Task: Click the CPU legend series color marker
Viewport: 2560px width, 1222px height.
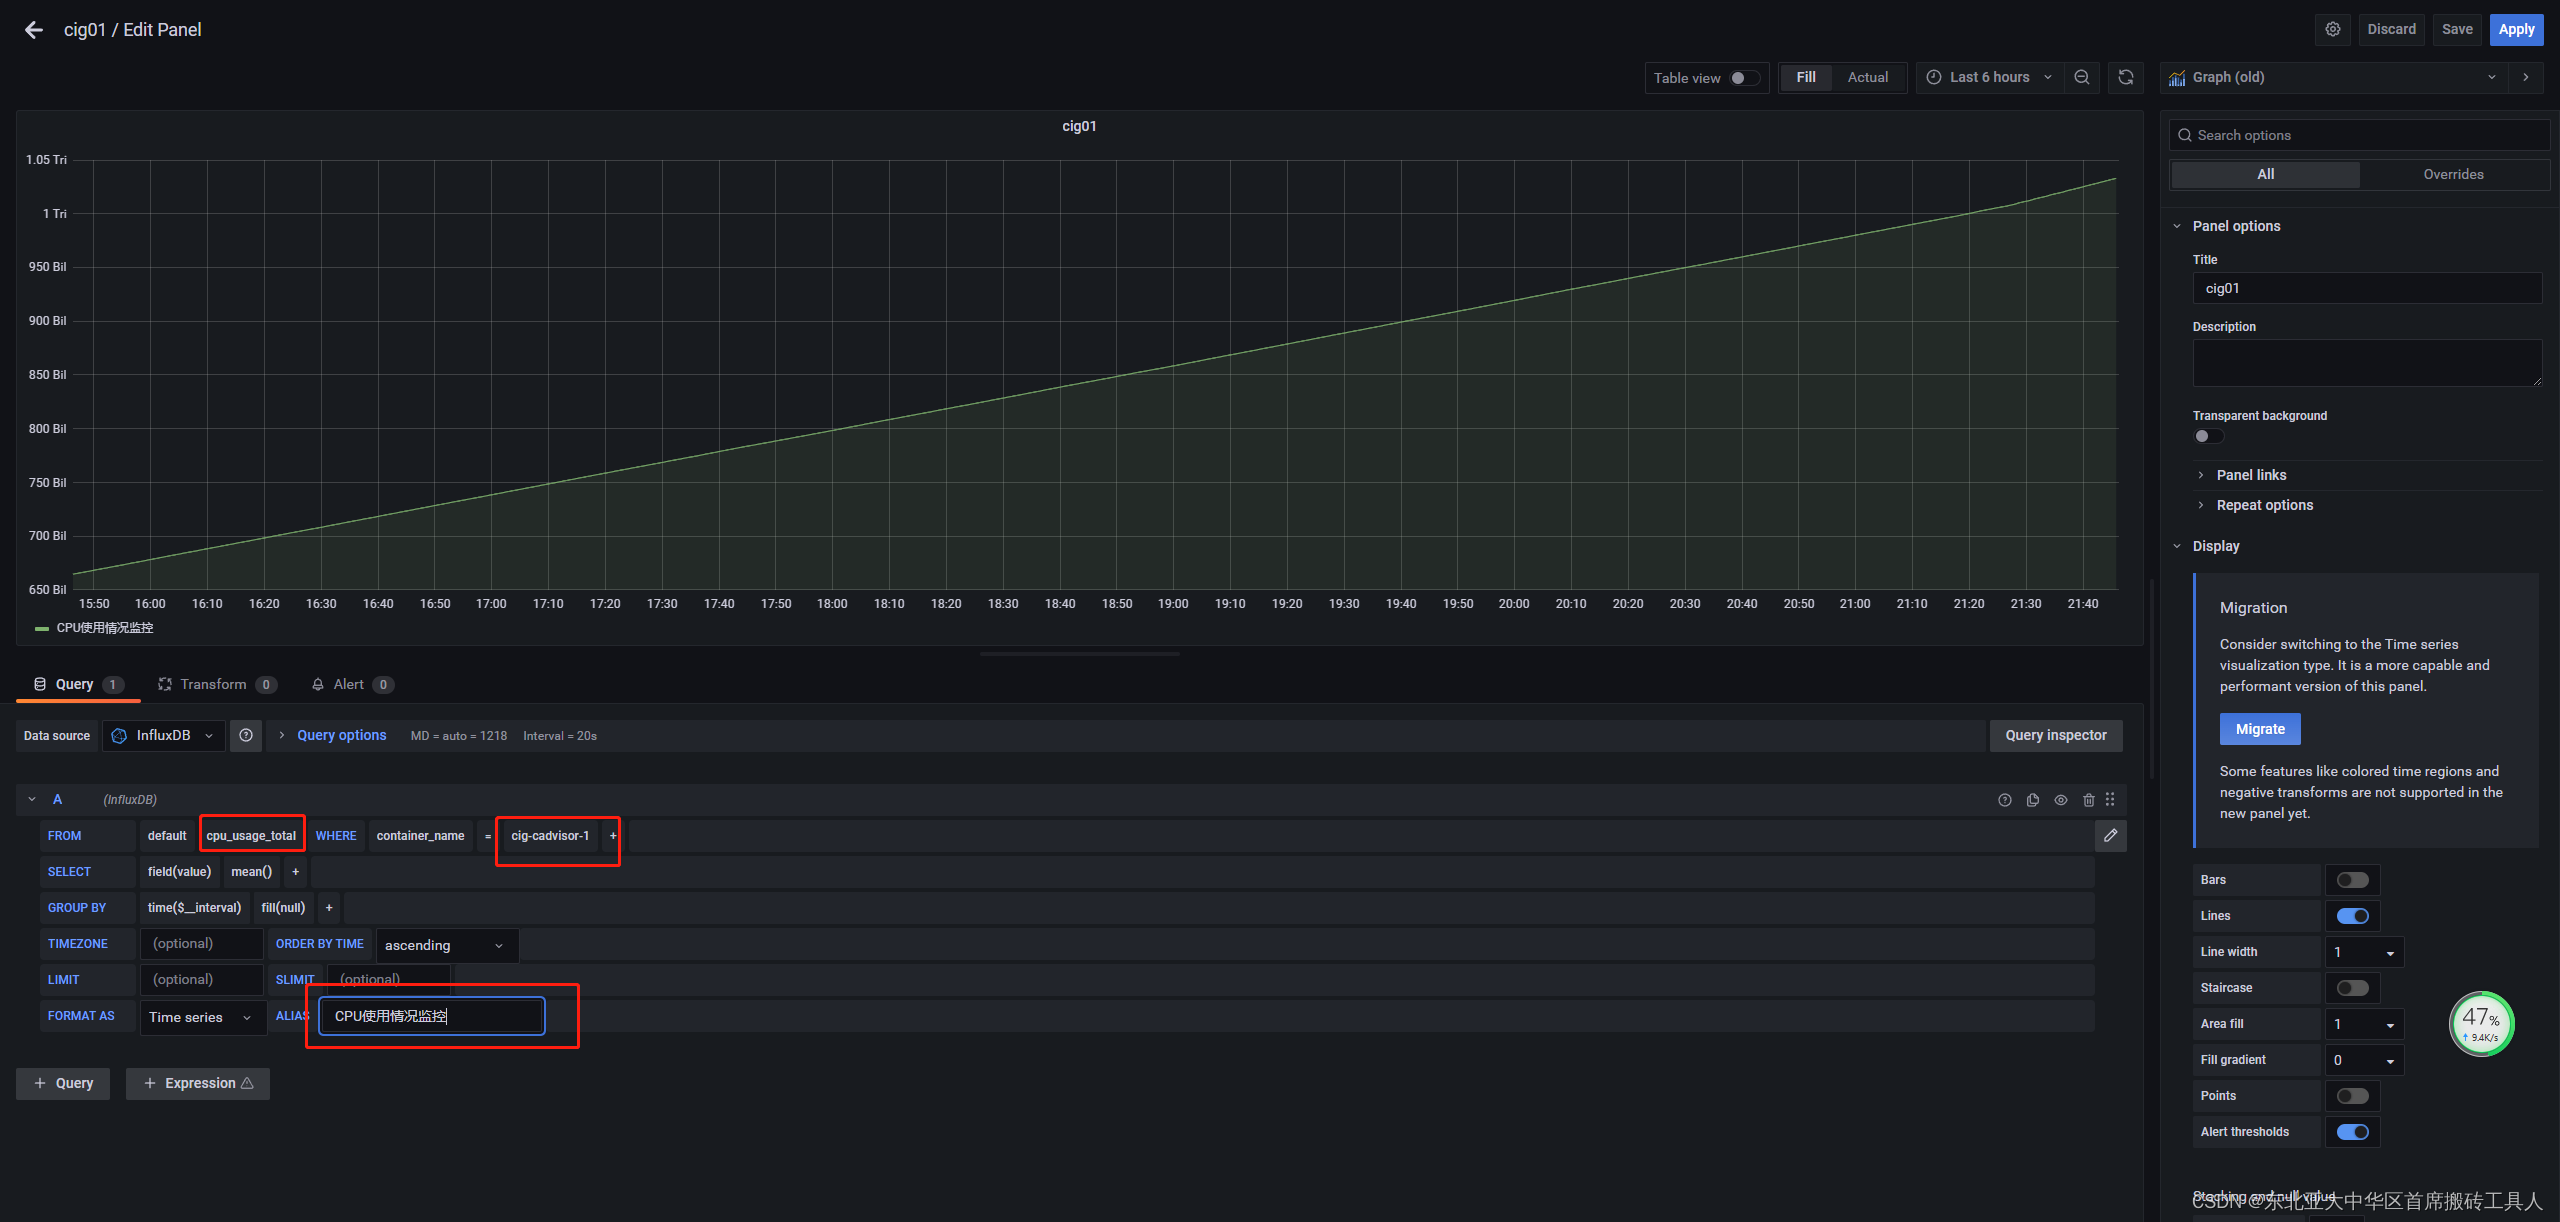Action: (x=42, y=629)
